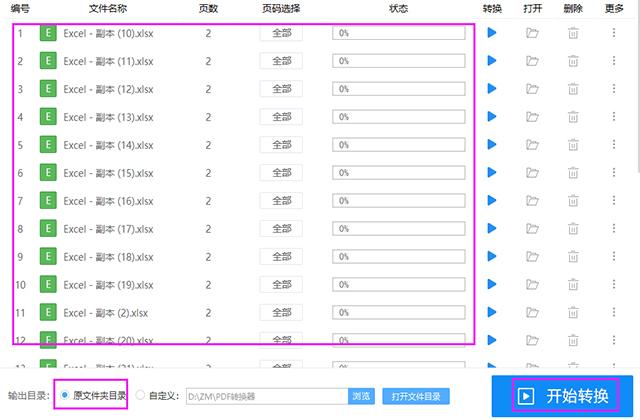Select file name Excel - 副本 (17).xlsx

coord(108,229)
